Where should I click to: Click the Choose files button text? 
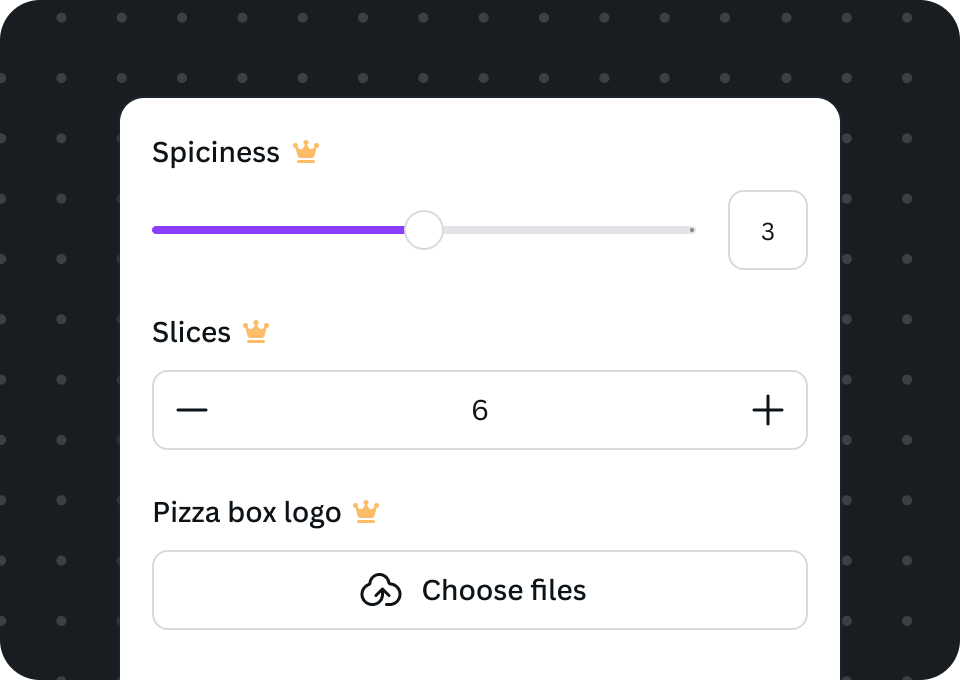coord(504,590)
